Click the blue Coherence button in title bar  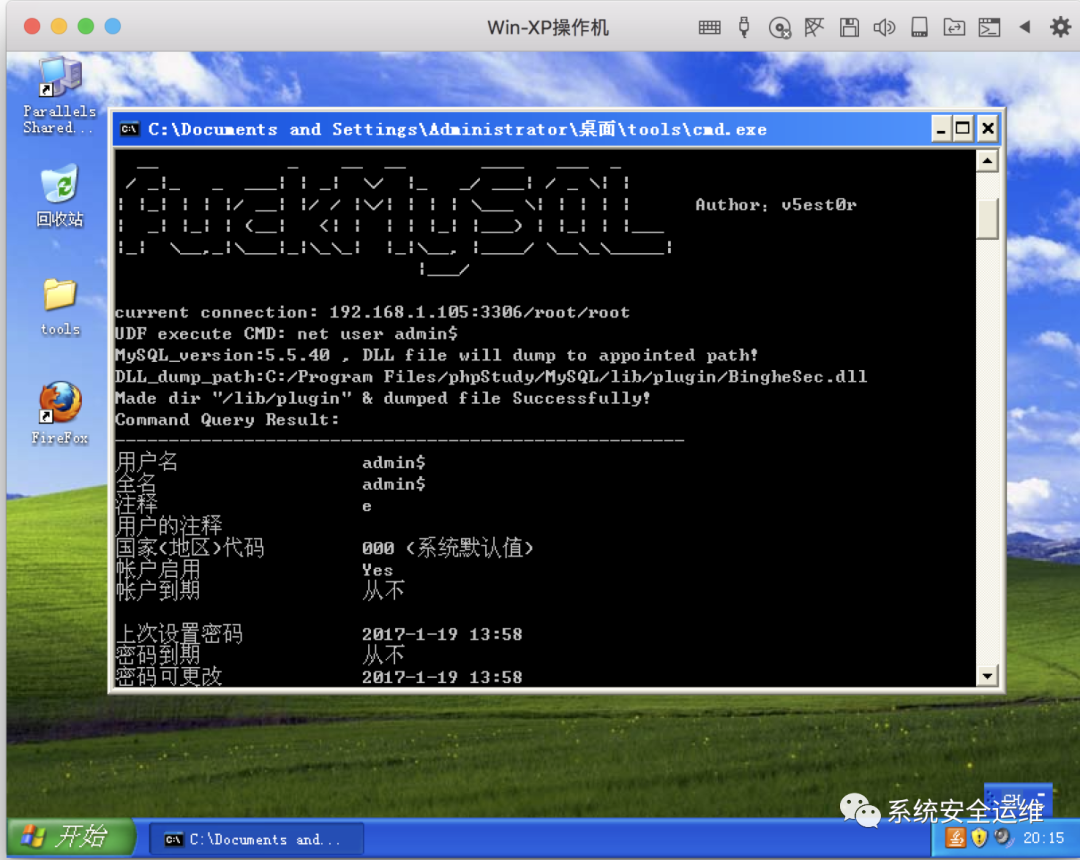coord(113,26)
